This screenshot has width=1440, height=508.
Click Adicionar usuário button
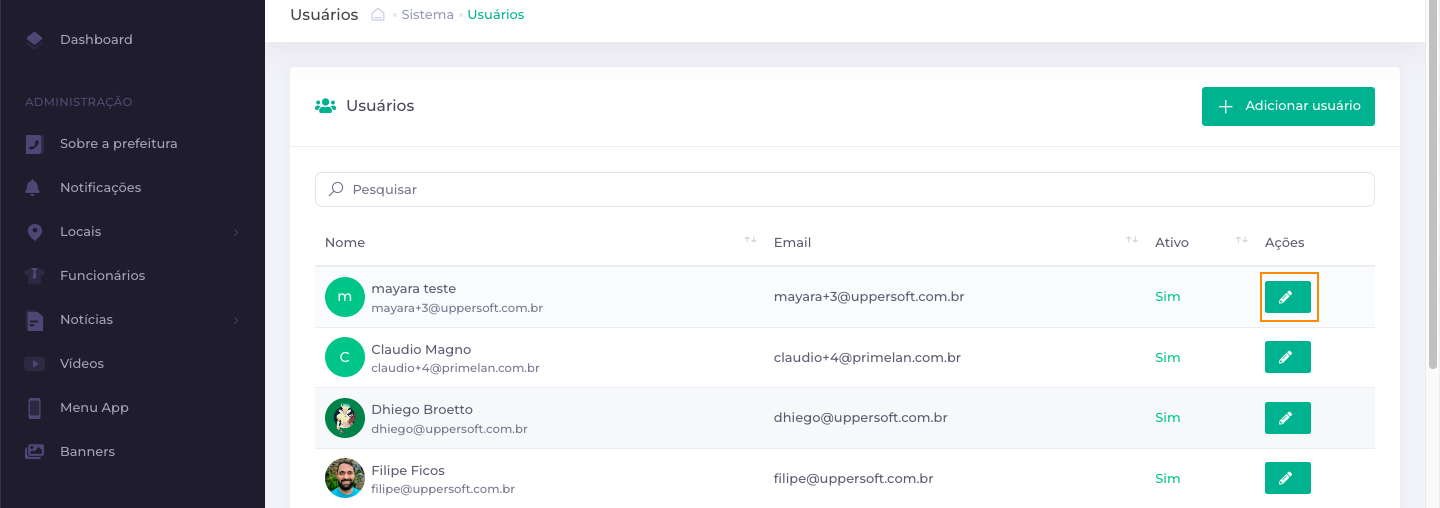(x=1288, y=106)
